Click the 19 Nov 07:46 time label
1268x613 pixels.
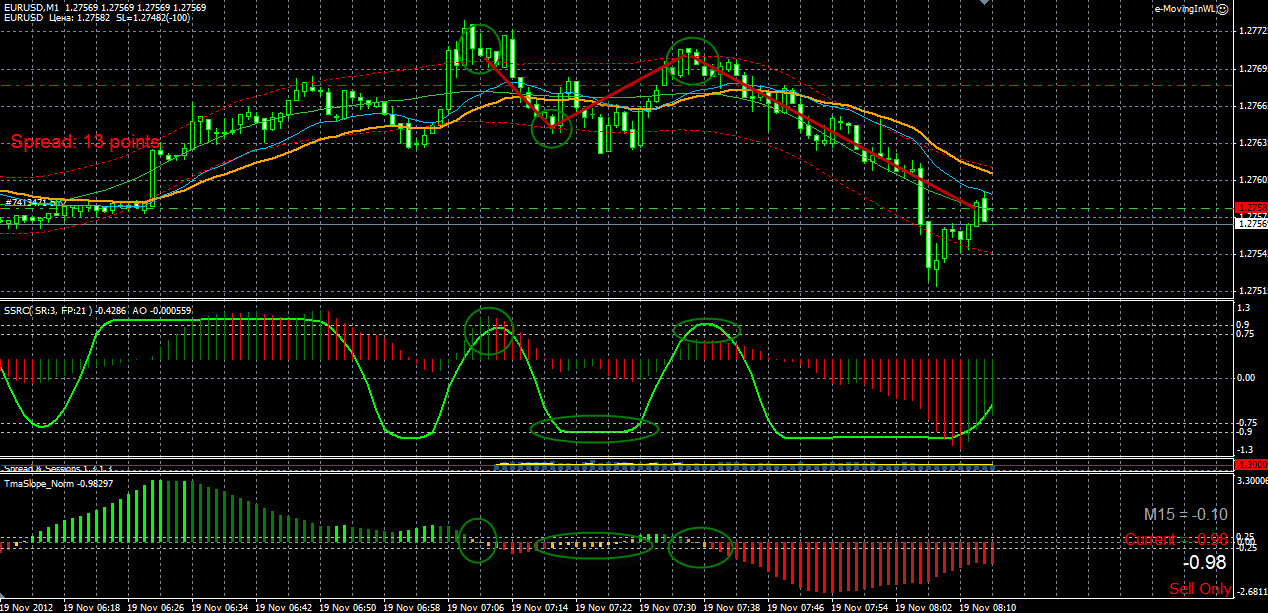(x=796, y=607)
